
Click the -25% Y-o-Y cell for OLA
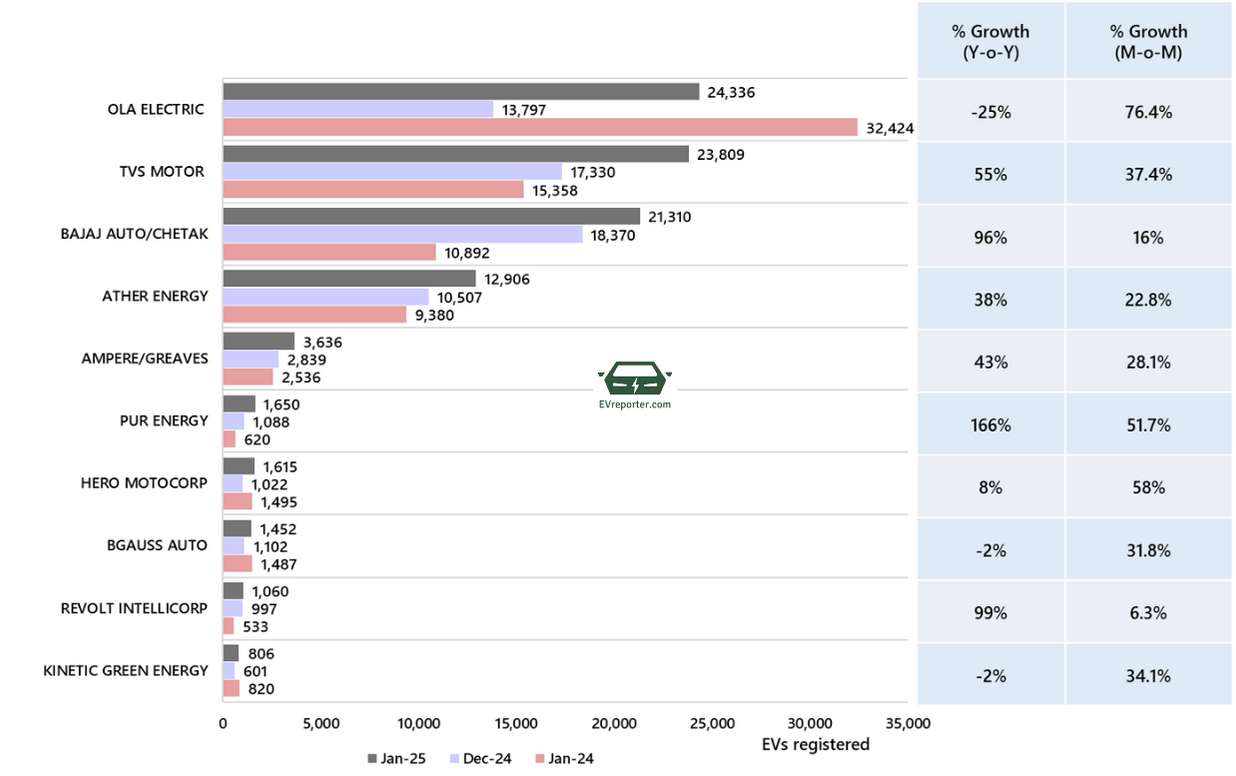pos(990,112)
